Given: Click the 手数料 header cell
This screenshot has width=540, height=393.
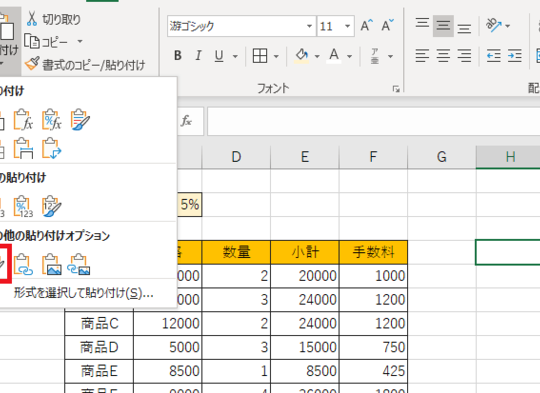Looking at the screenshot, I should [x=373, y=252].
